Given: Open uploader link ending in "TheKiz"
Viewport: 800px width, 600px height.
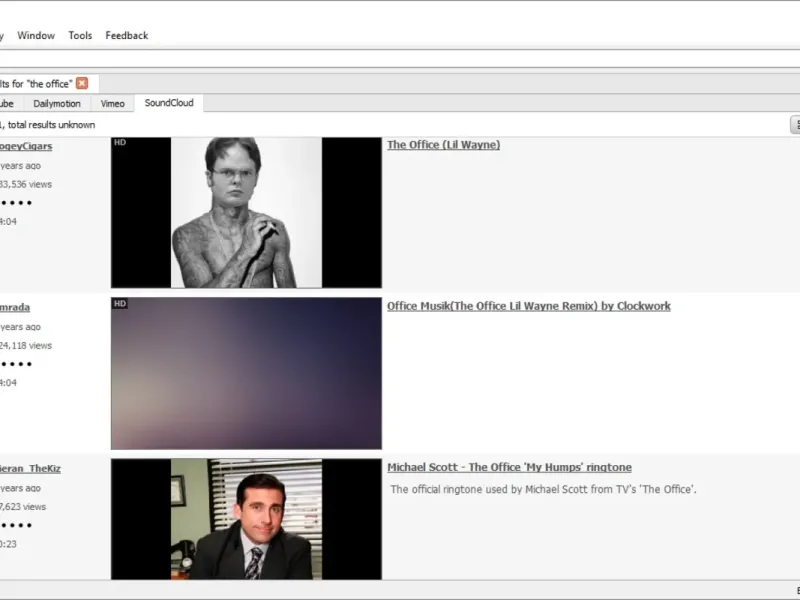Looking at the screenshot, I should pyautogui.click(x=30, y=469).
